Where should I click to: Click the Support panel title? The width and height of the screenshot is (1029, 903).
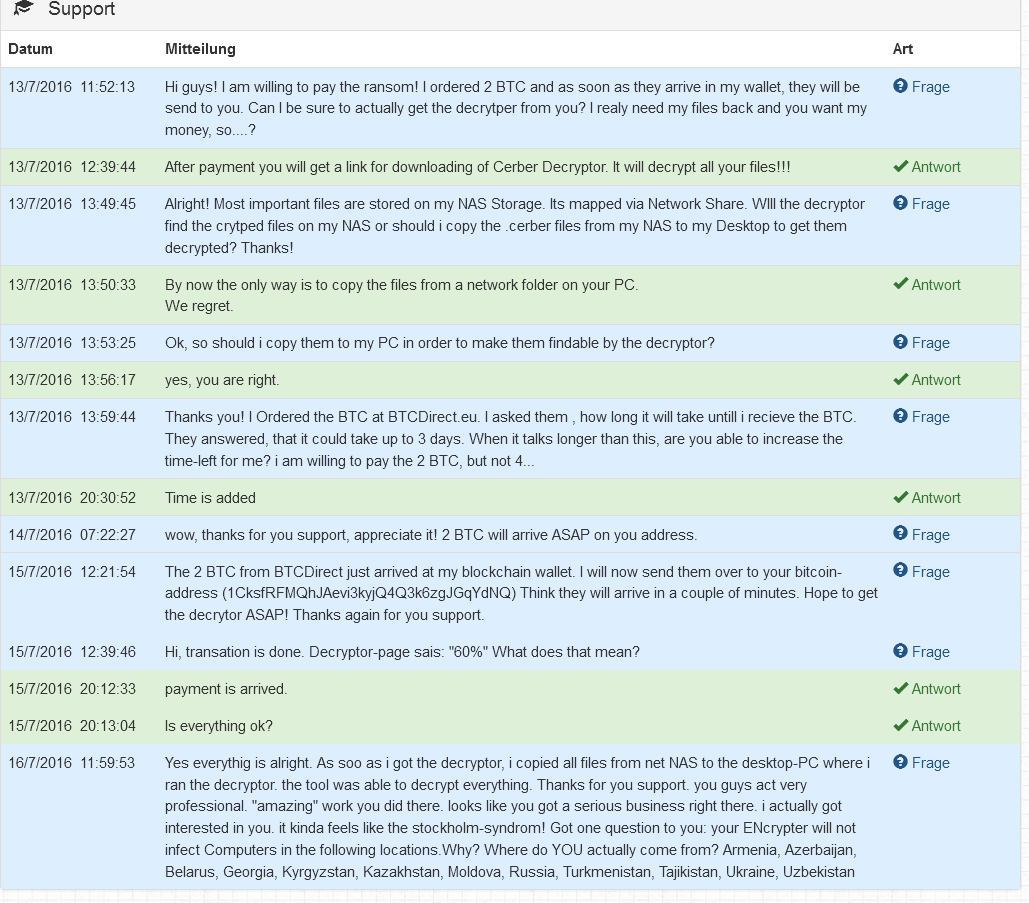[81, 9]
